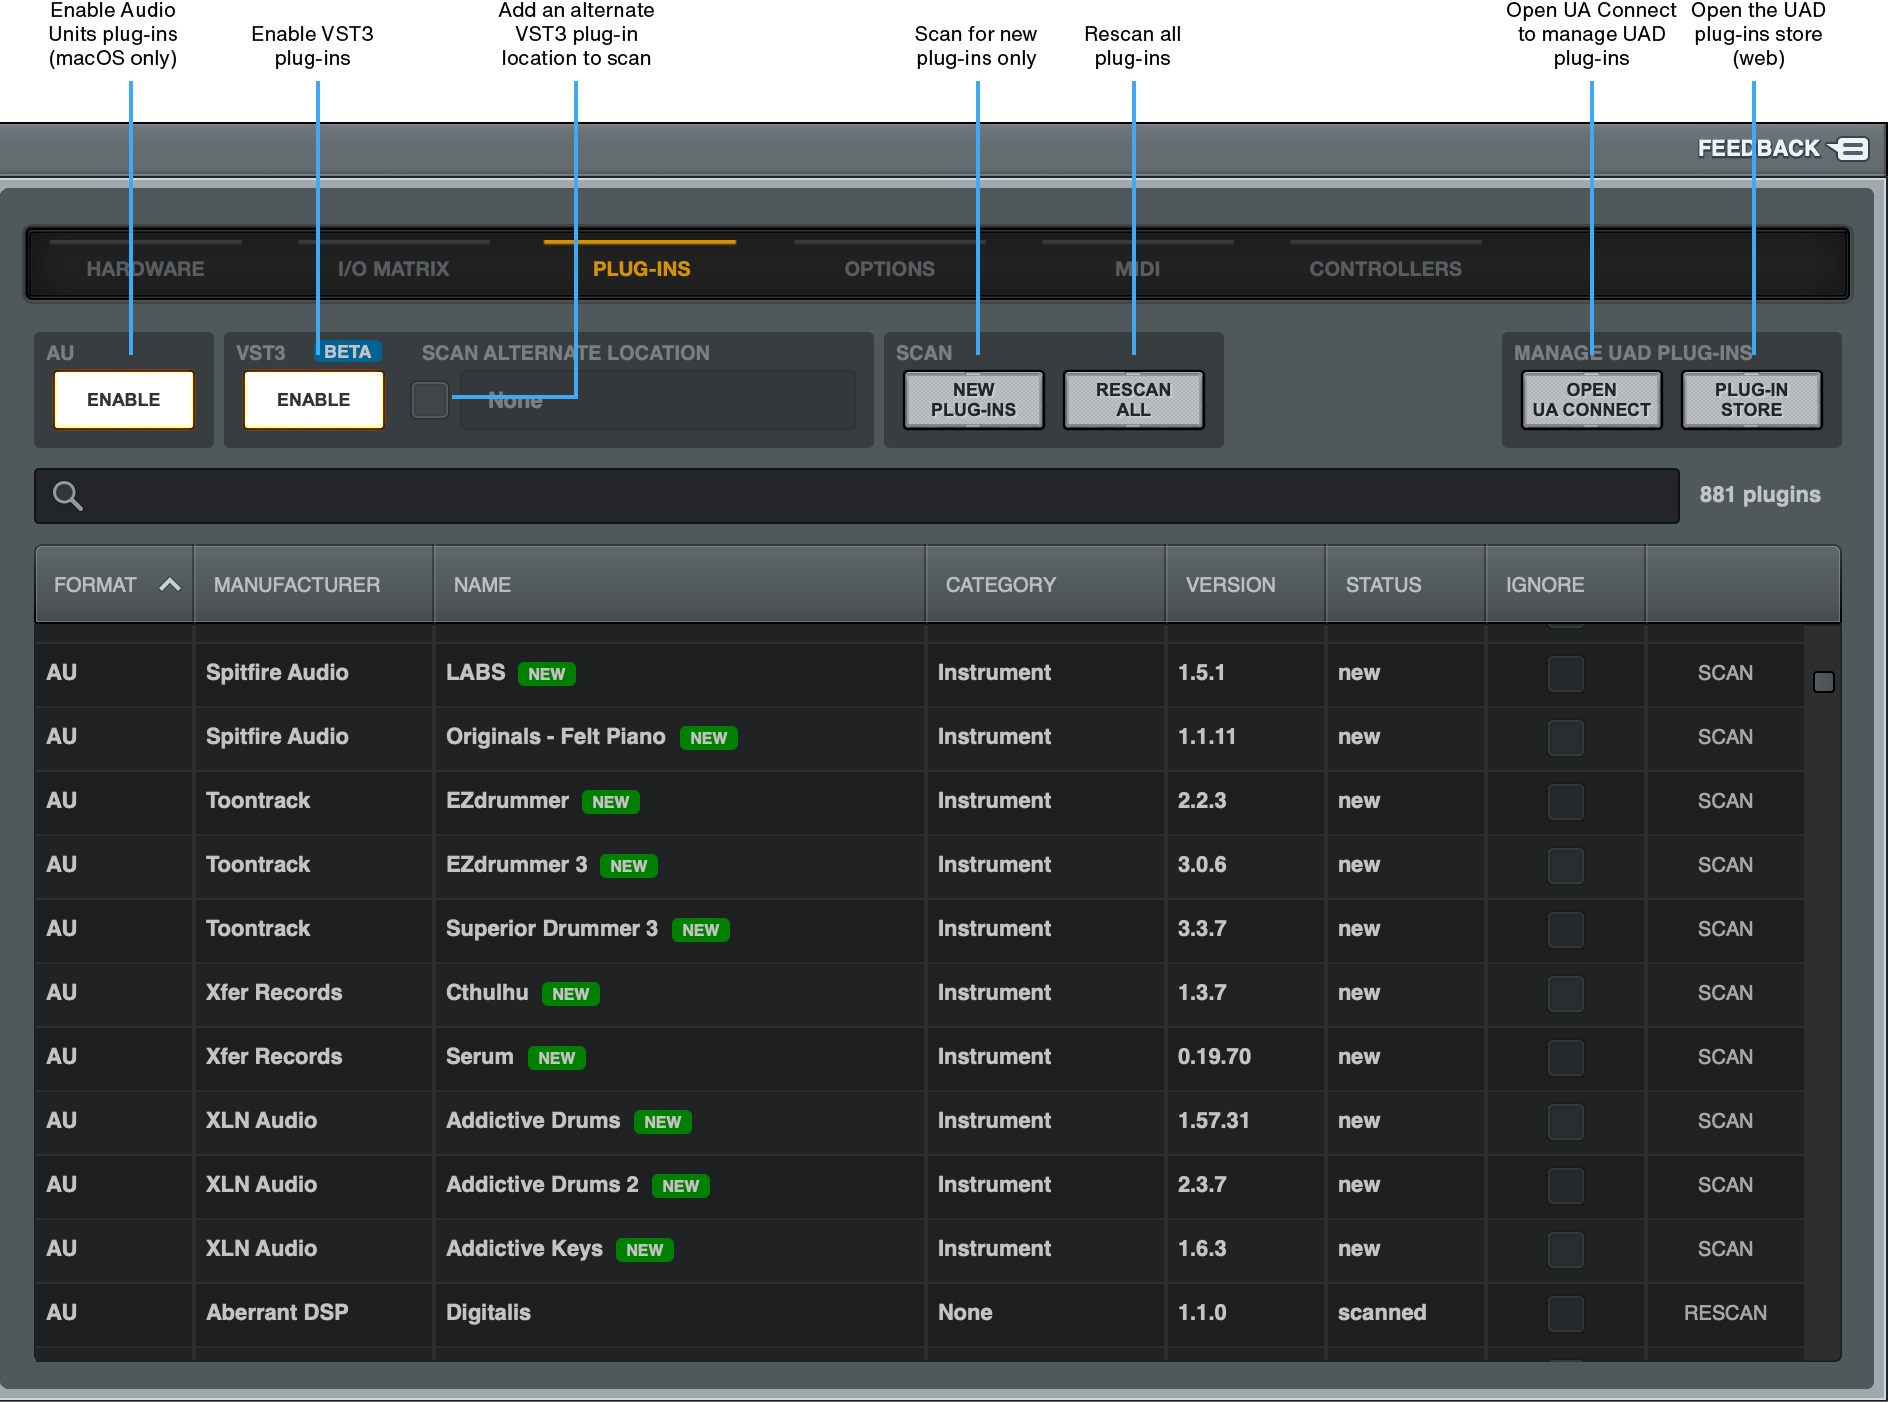Tick ignore box for Addictive Drums 2
Screen dimensions: 1890x1402
point(1565,1185)
